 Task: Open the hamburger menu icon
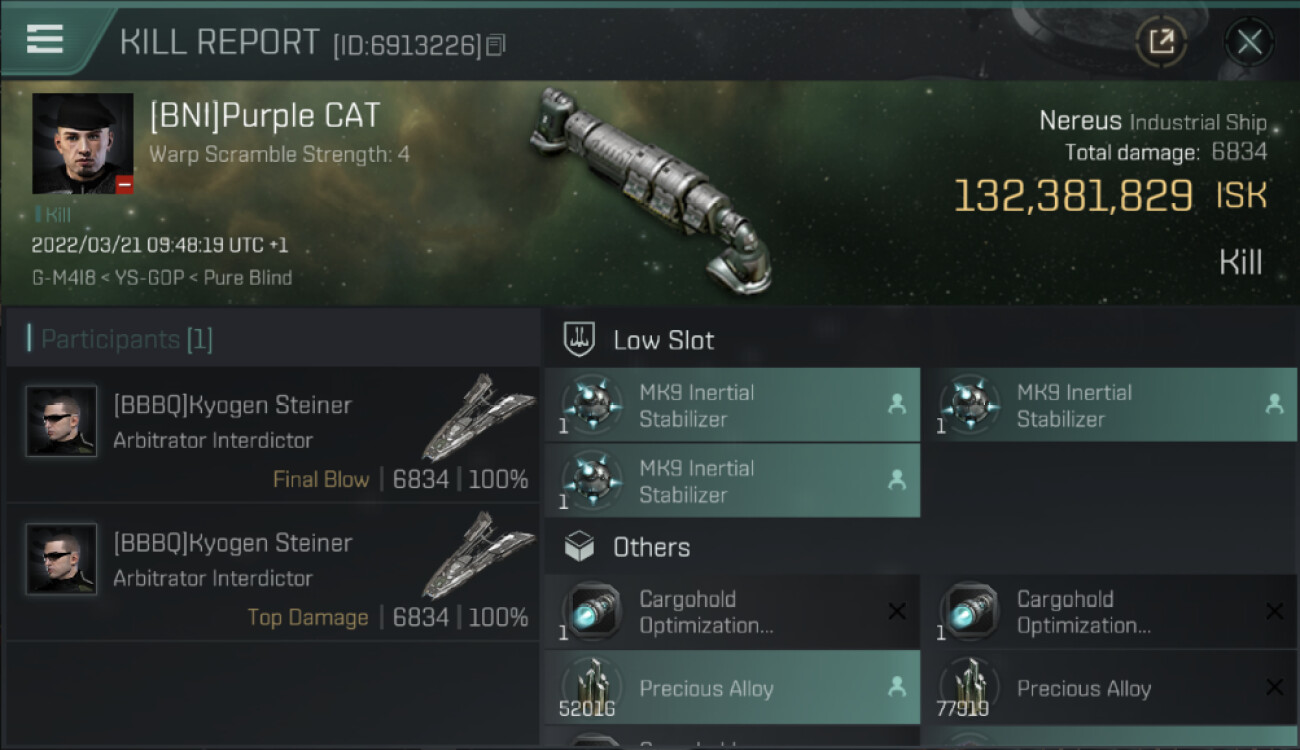coord(45,40)
